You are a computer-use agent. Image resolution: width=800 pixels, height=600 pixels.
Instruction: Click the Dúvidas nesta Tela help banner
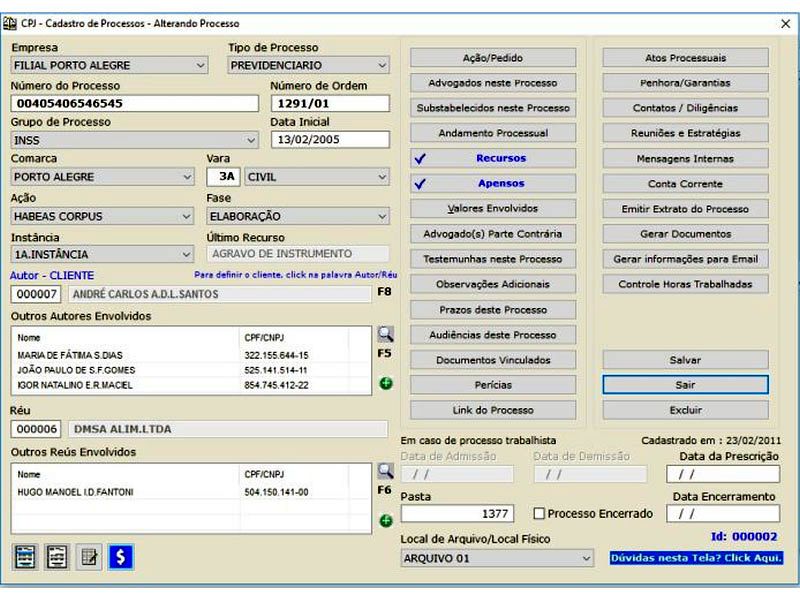(696, 558)
